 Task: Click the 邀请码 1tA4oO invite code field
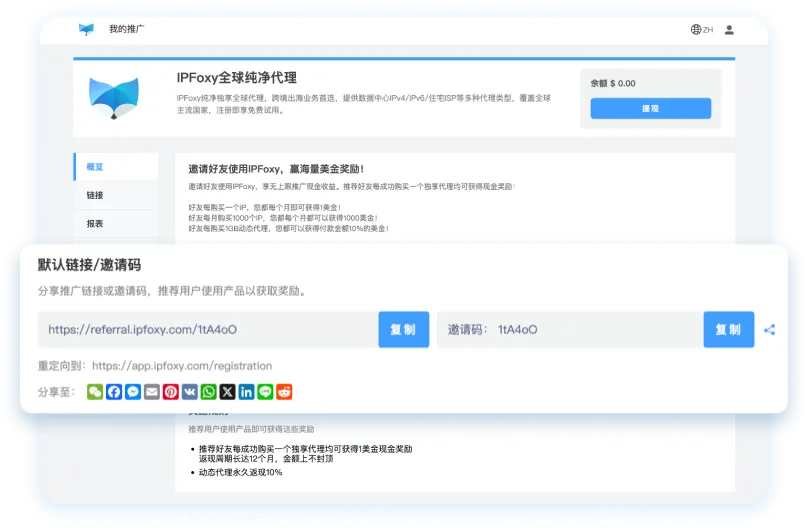click(x=570, y=330)
